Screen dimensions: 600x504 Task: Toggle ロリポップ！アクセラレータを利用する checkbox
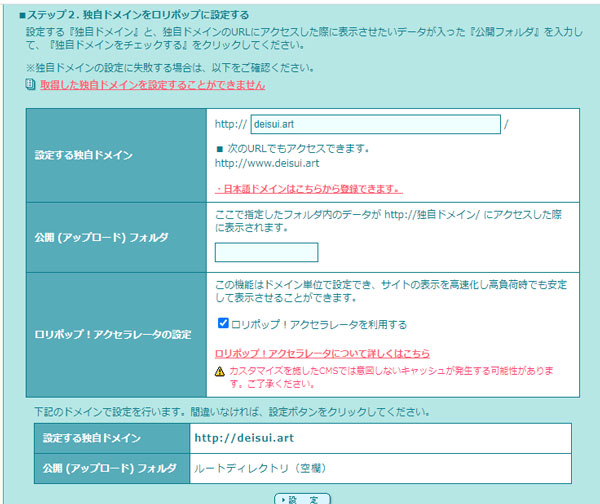pyautogui.click(x=223, y=323)
